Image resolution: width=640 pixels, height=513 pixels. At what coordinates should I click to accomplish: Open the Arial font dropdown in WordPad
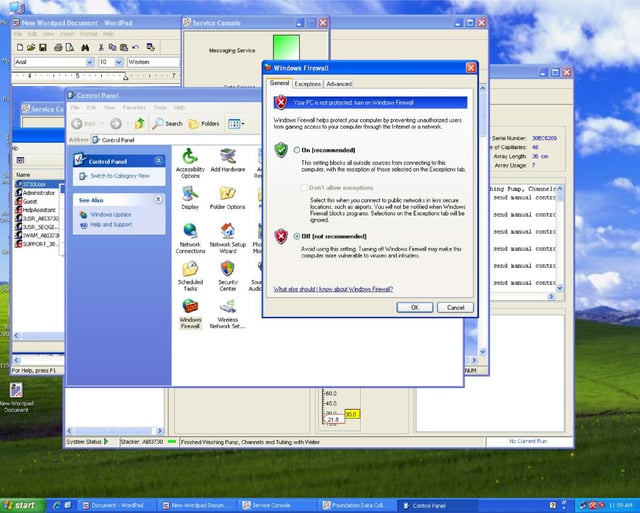pos(90,62)
